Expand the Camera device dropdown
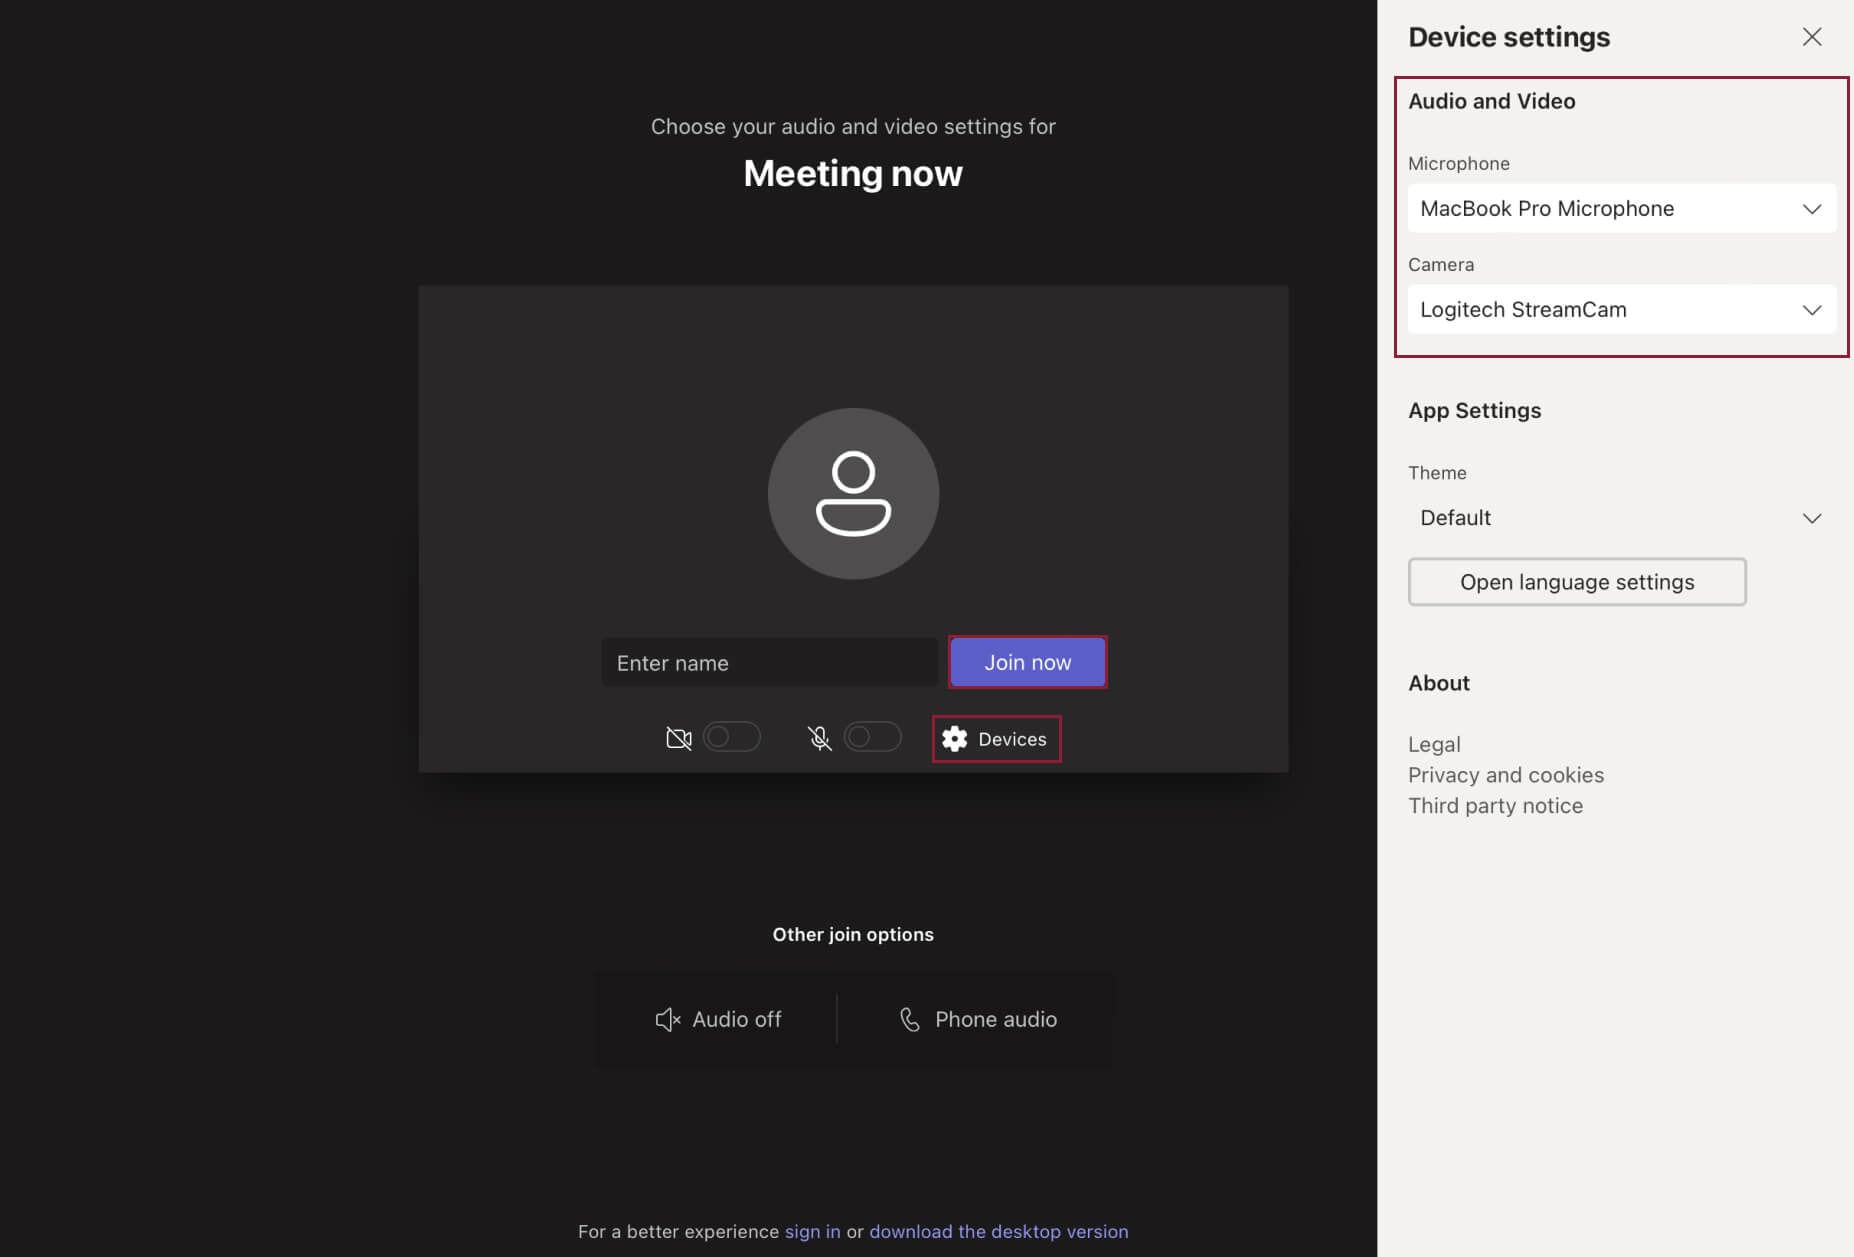 click(x=1620, y=309)
